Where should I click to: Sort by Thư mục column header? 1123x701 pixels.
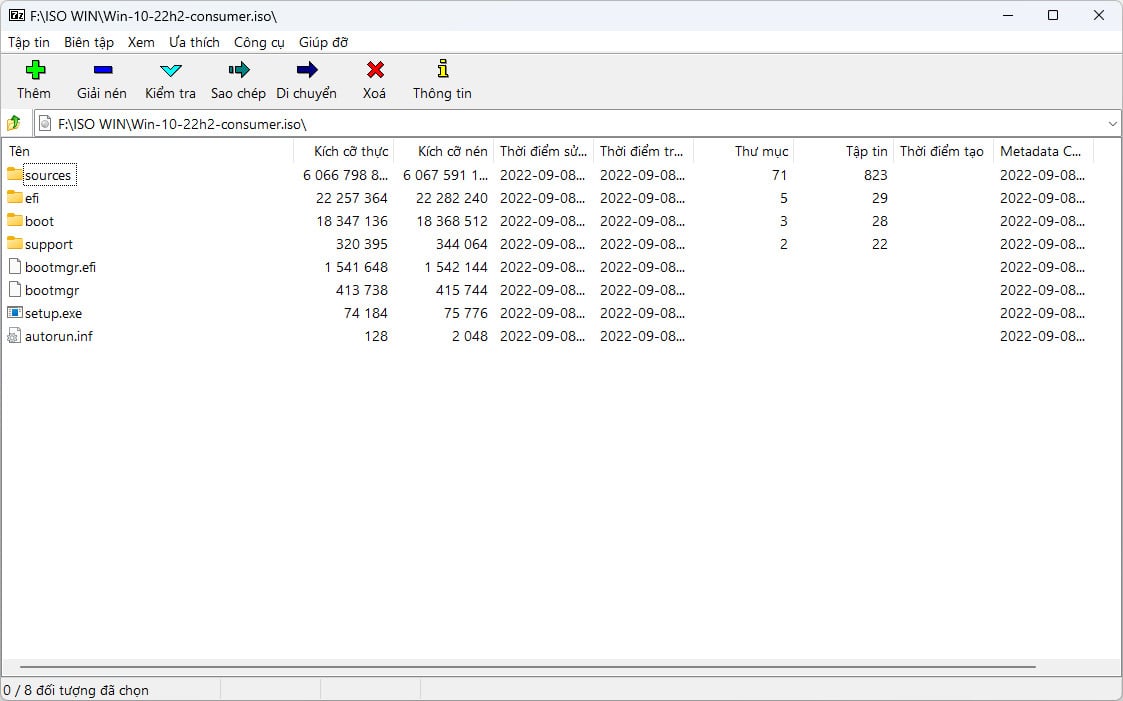[744, 151]
